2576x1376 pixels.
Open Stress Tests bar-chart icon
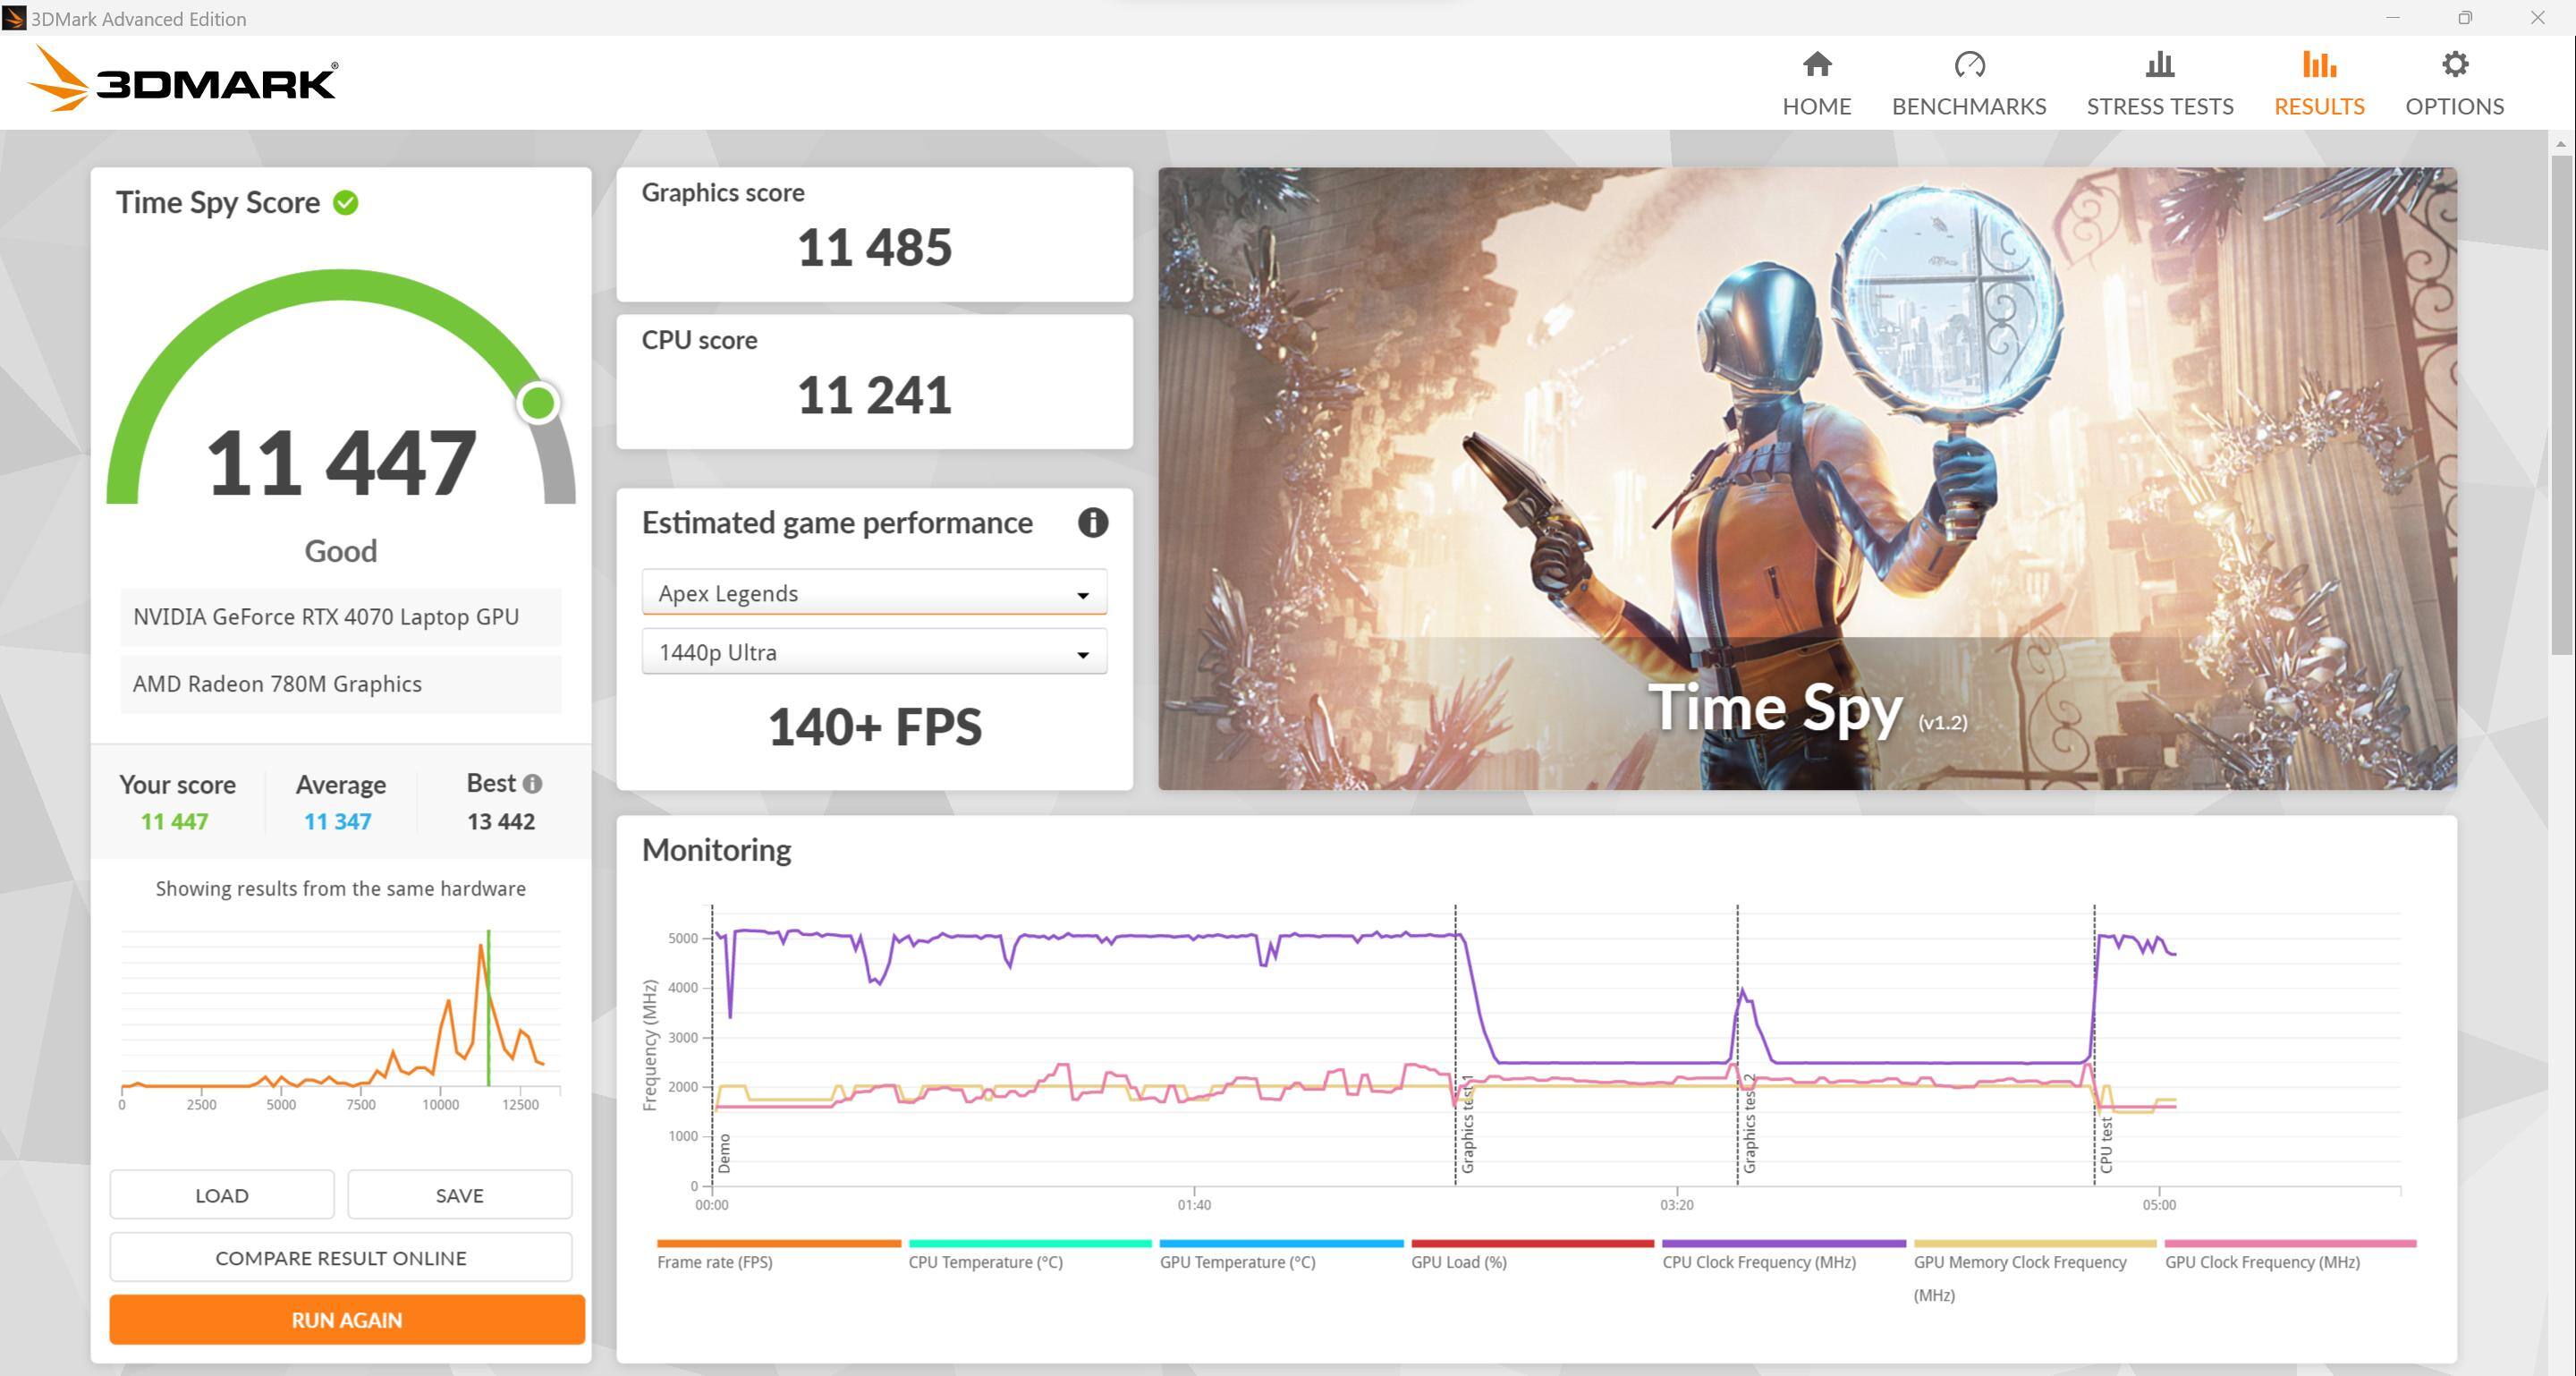[x=2159, y=66]
